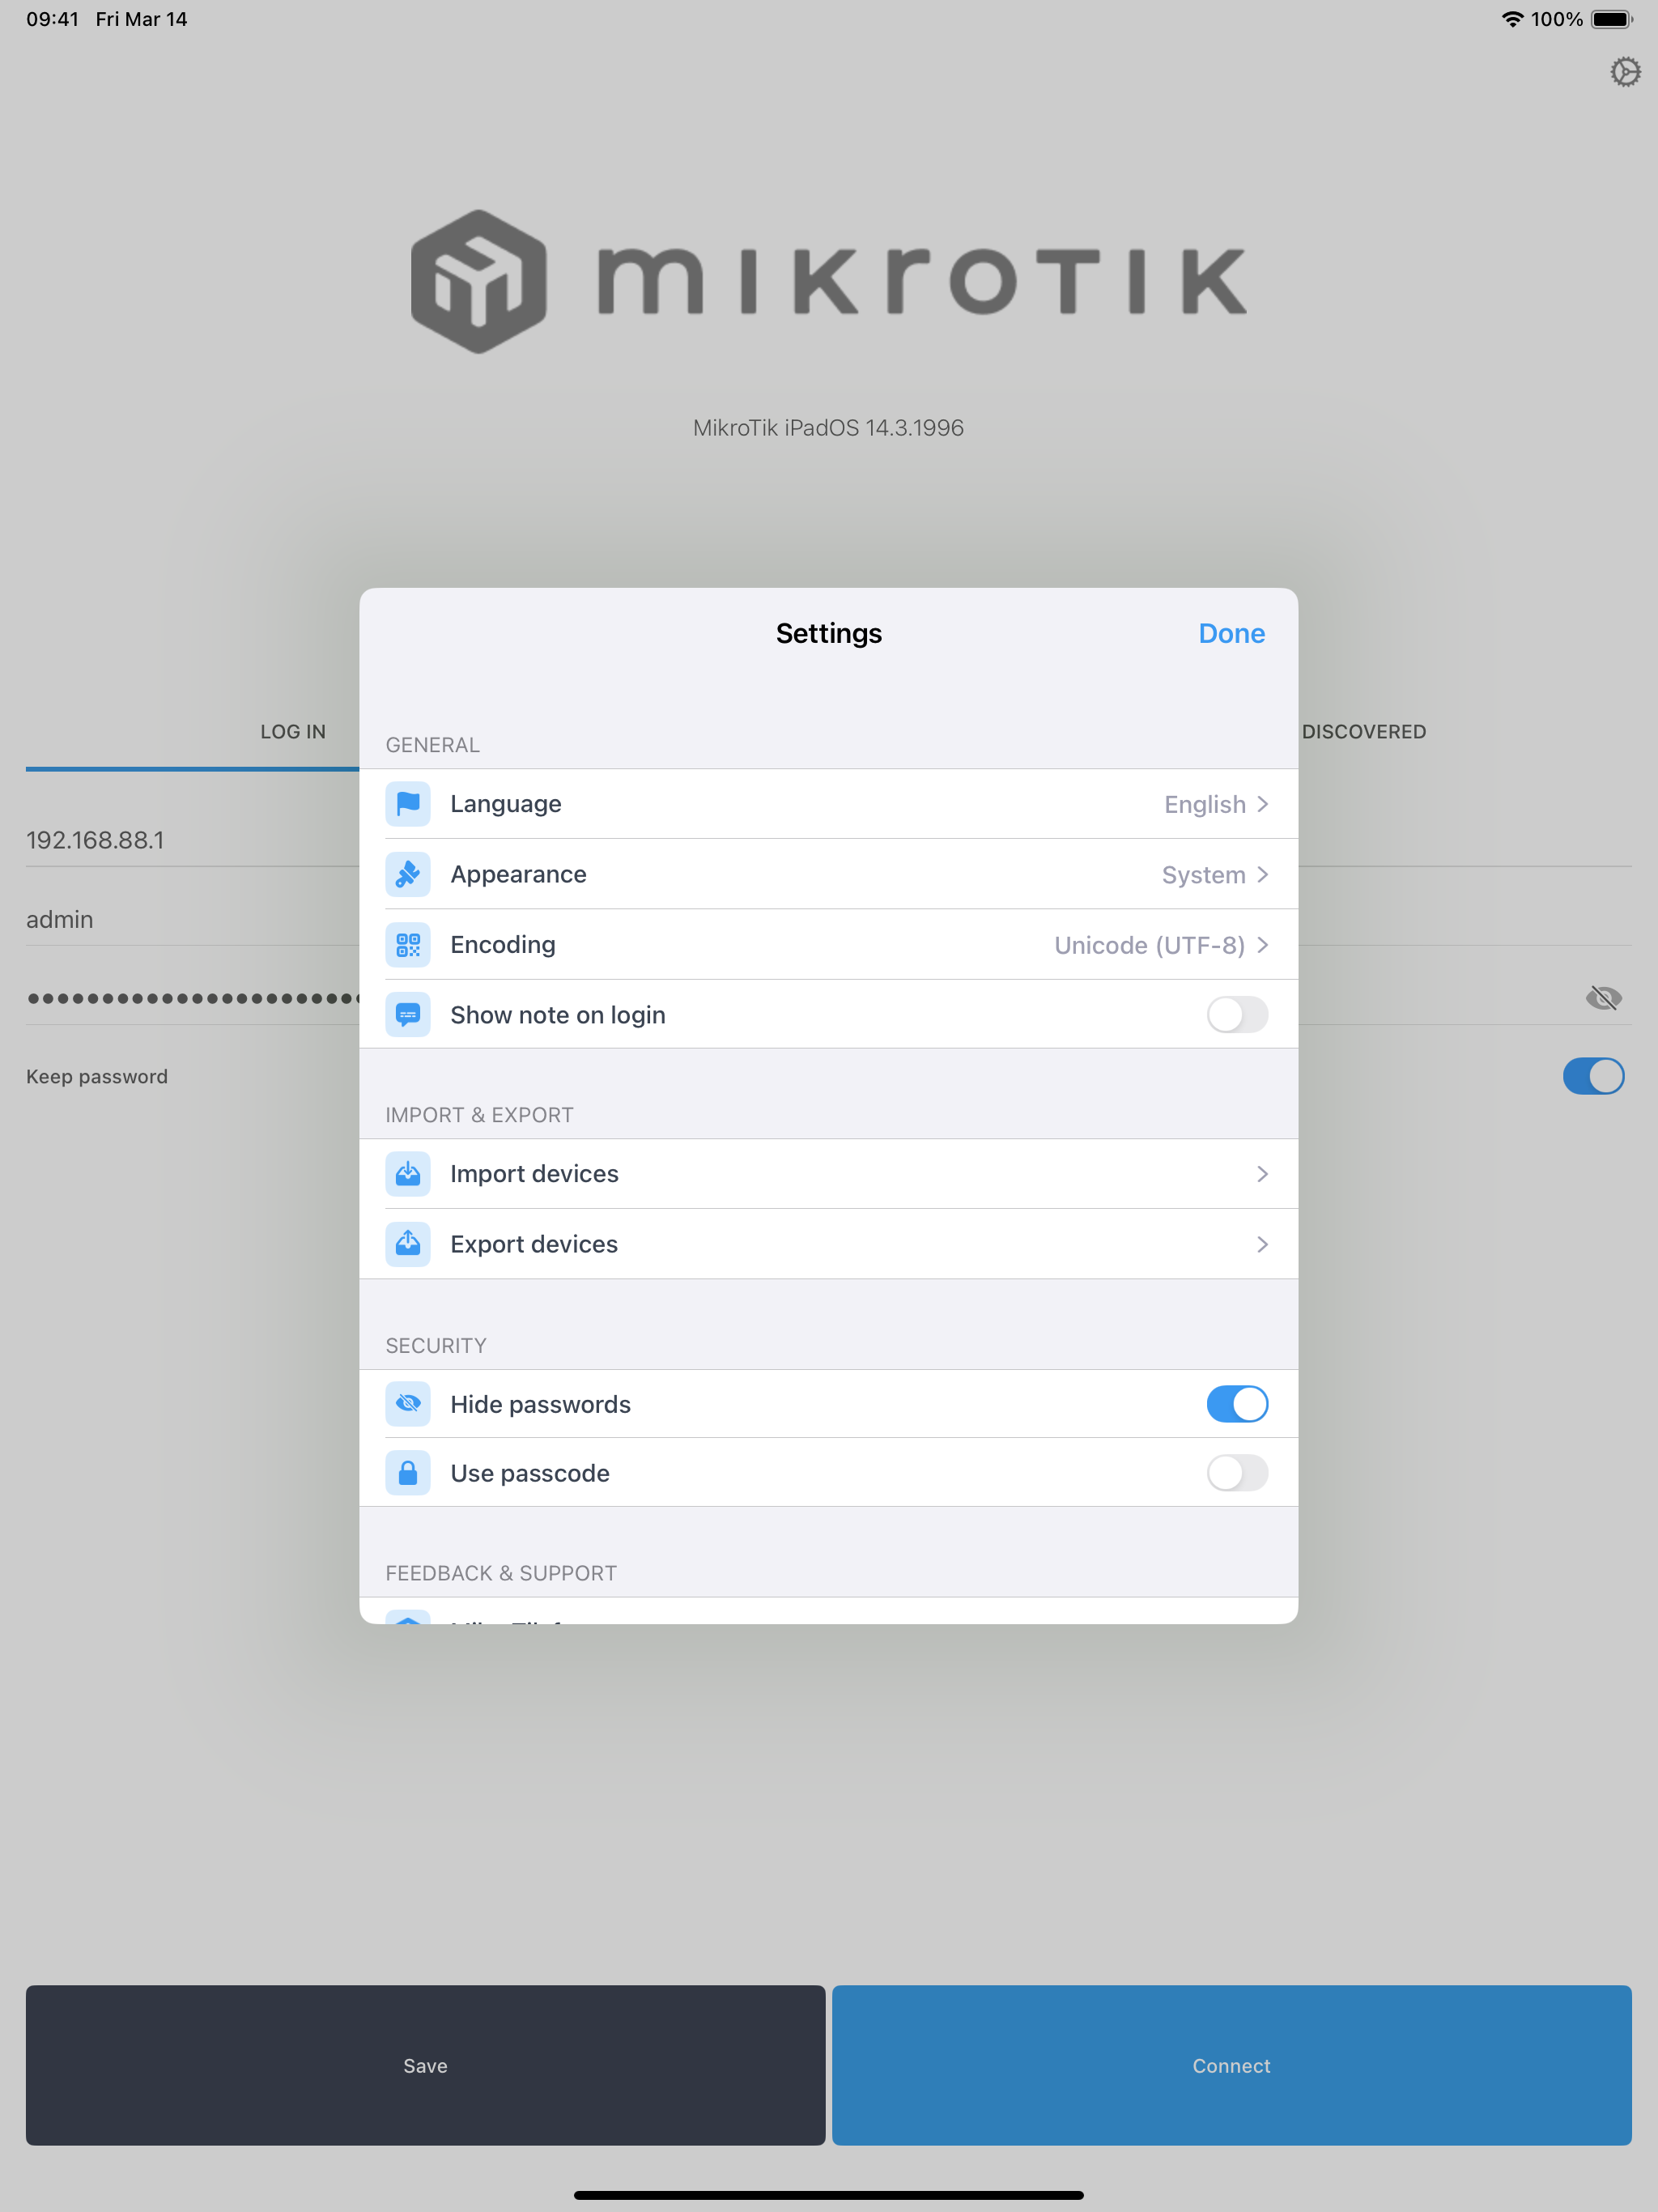1658x2212 pixels.
Task: Tap the Import devices tray icon
Action: coord(408,1174)
